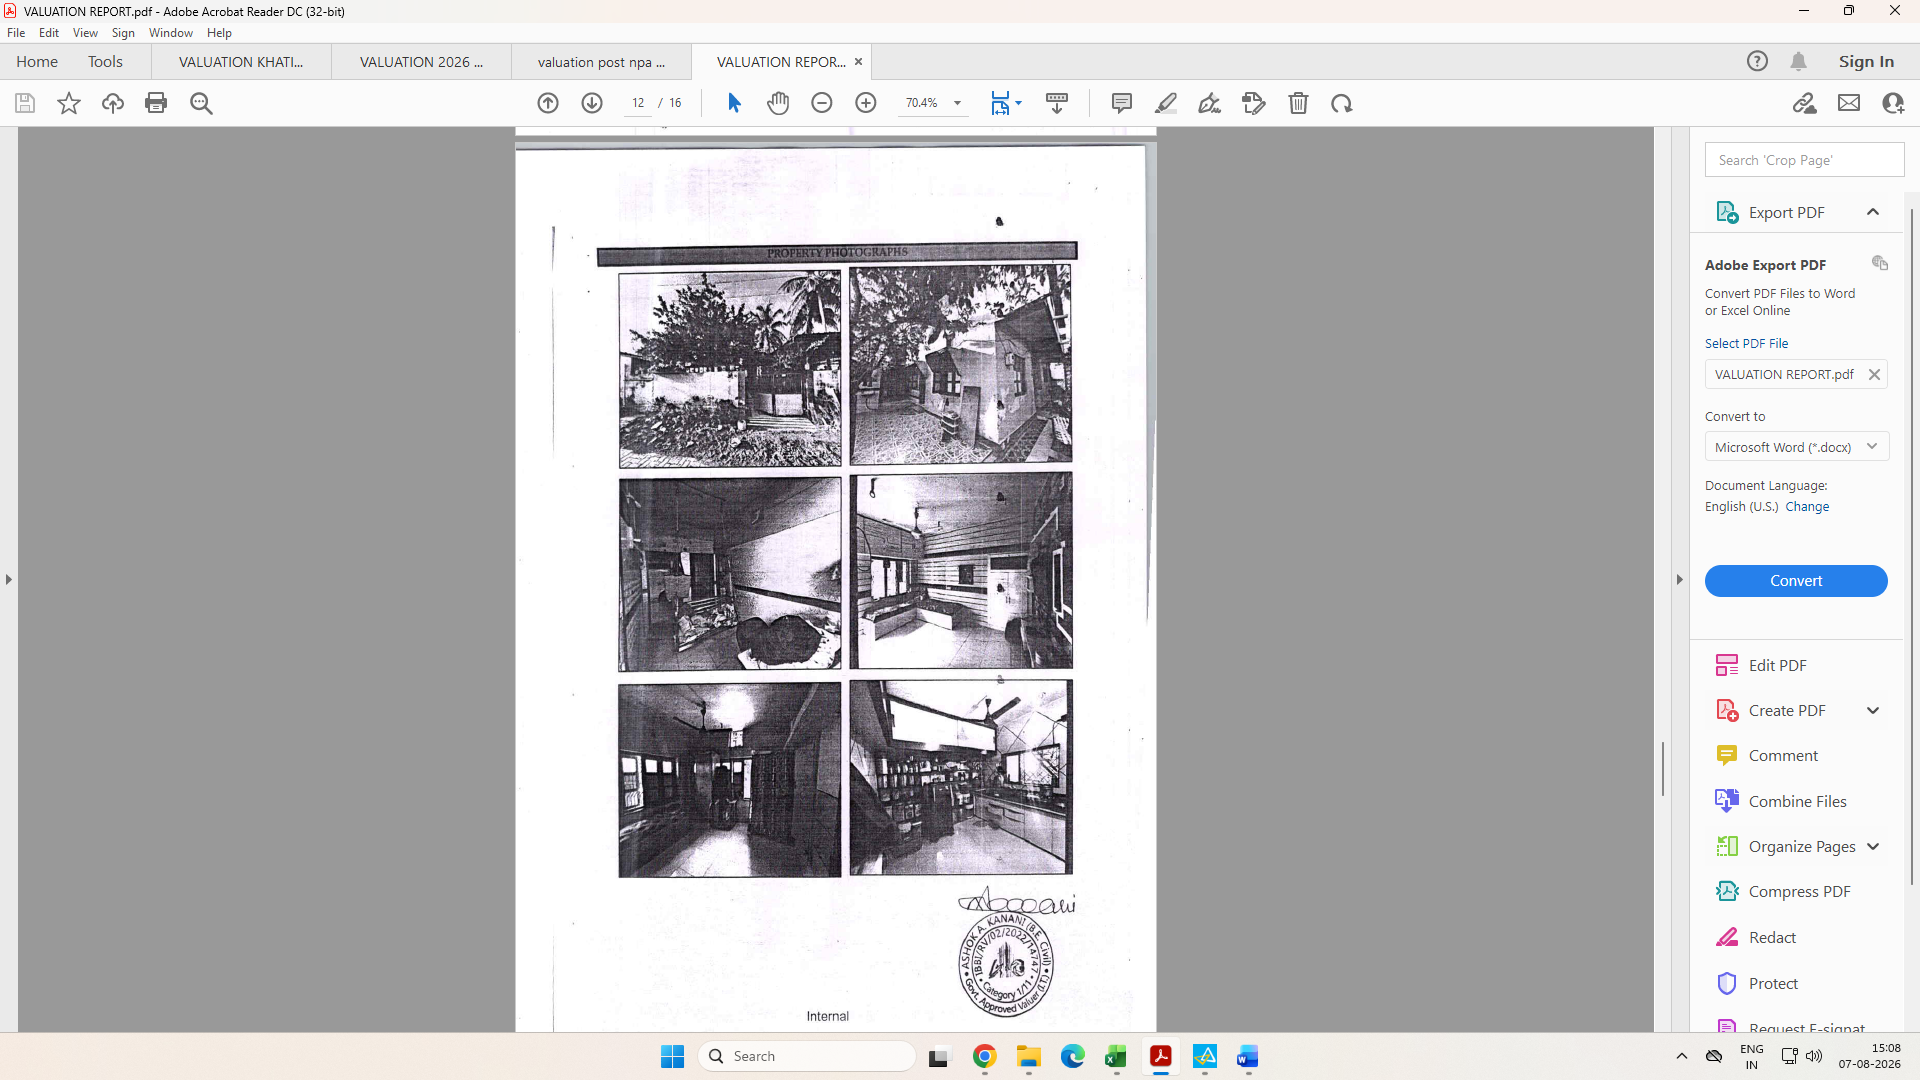This screenshot has width=1920, height=1080.
Task: Choose the Selection arrow tool
Action: pyautogui.click(x=734, y=103)
